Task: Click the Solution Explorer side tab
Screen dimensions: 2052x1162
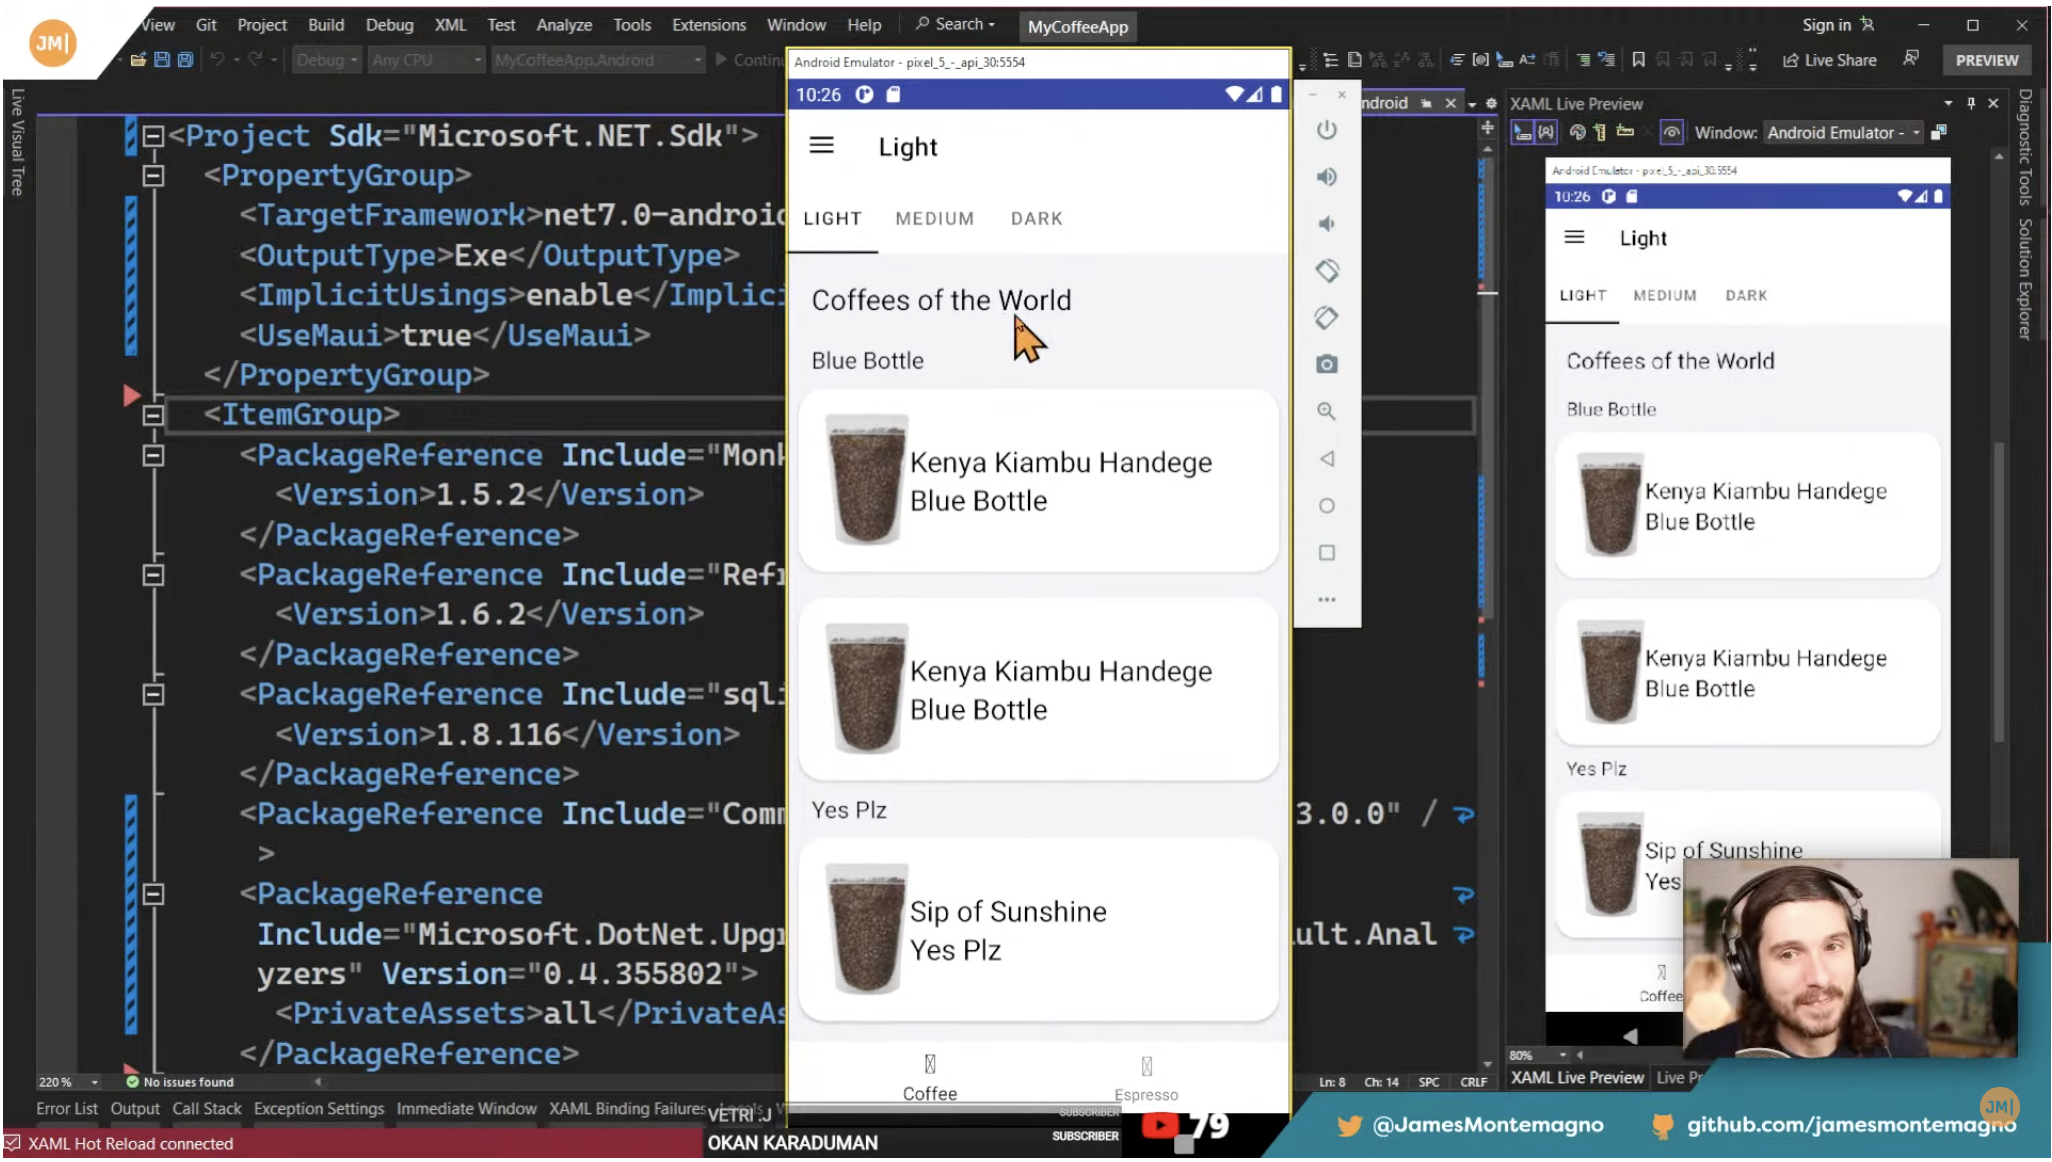Action: (2025, 279)
